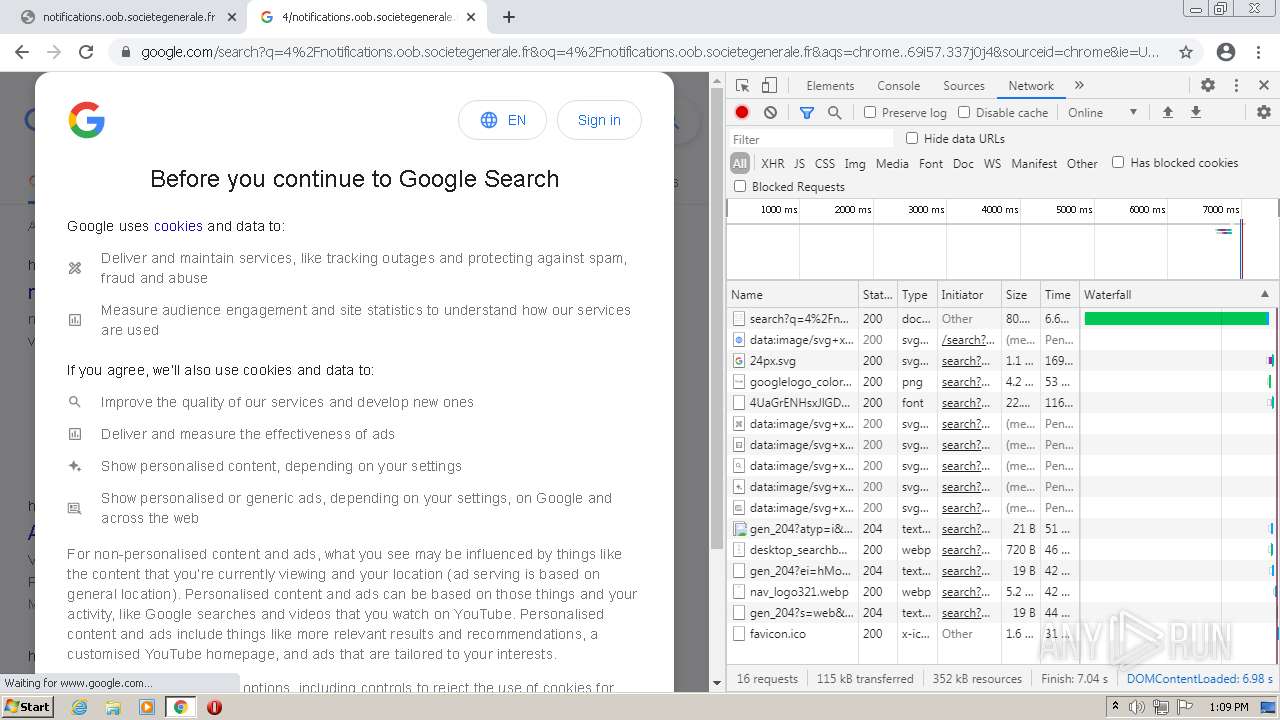Open DevTools settings gear at top
This screenshot has width=1280, height=720.
click(x=1208, y=86)
